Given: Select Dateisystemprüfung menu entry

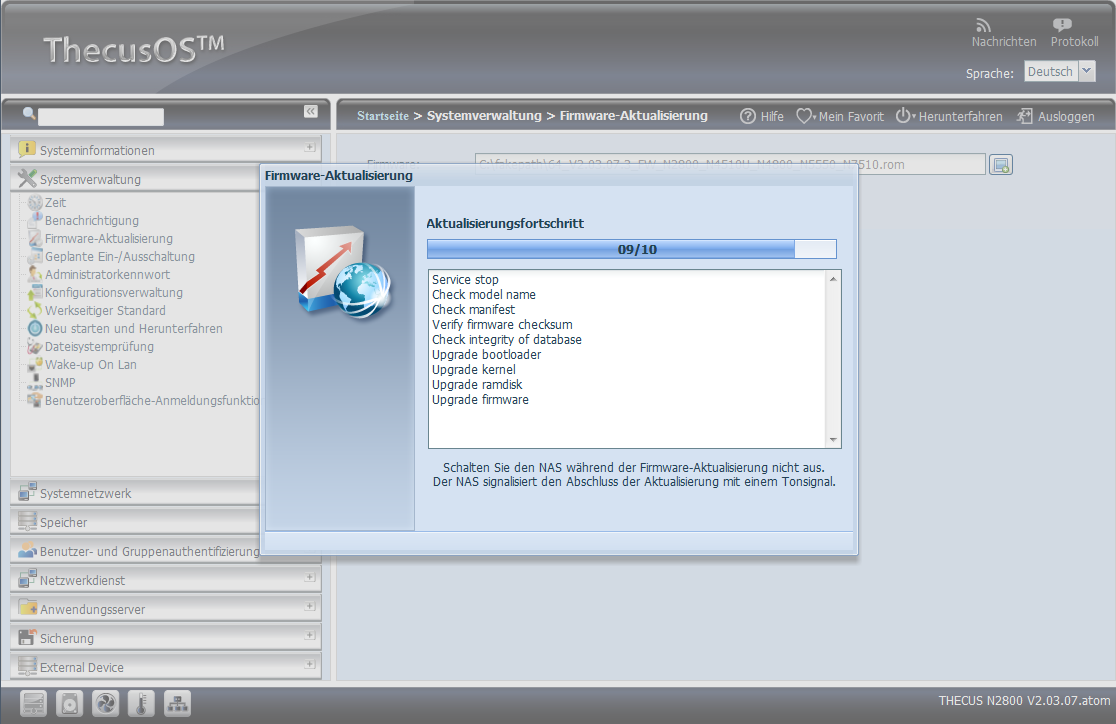Looking at the screenshot, I should click(100, 347).
